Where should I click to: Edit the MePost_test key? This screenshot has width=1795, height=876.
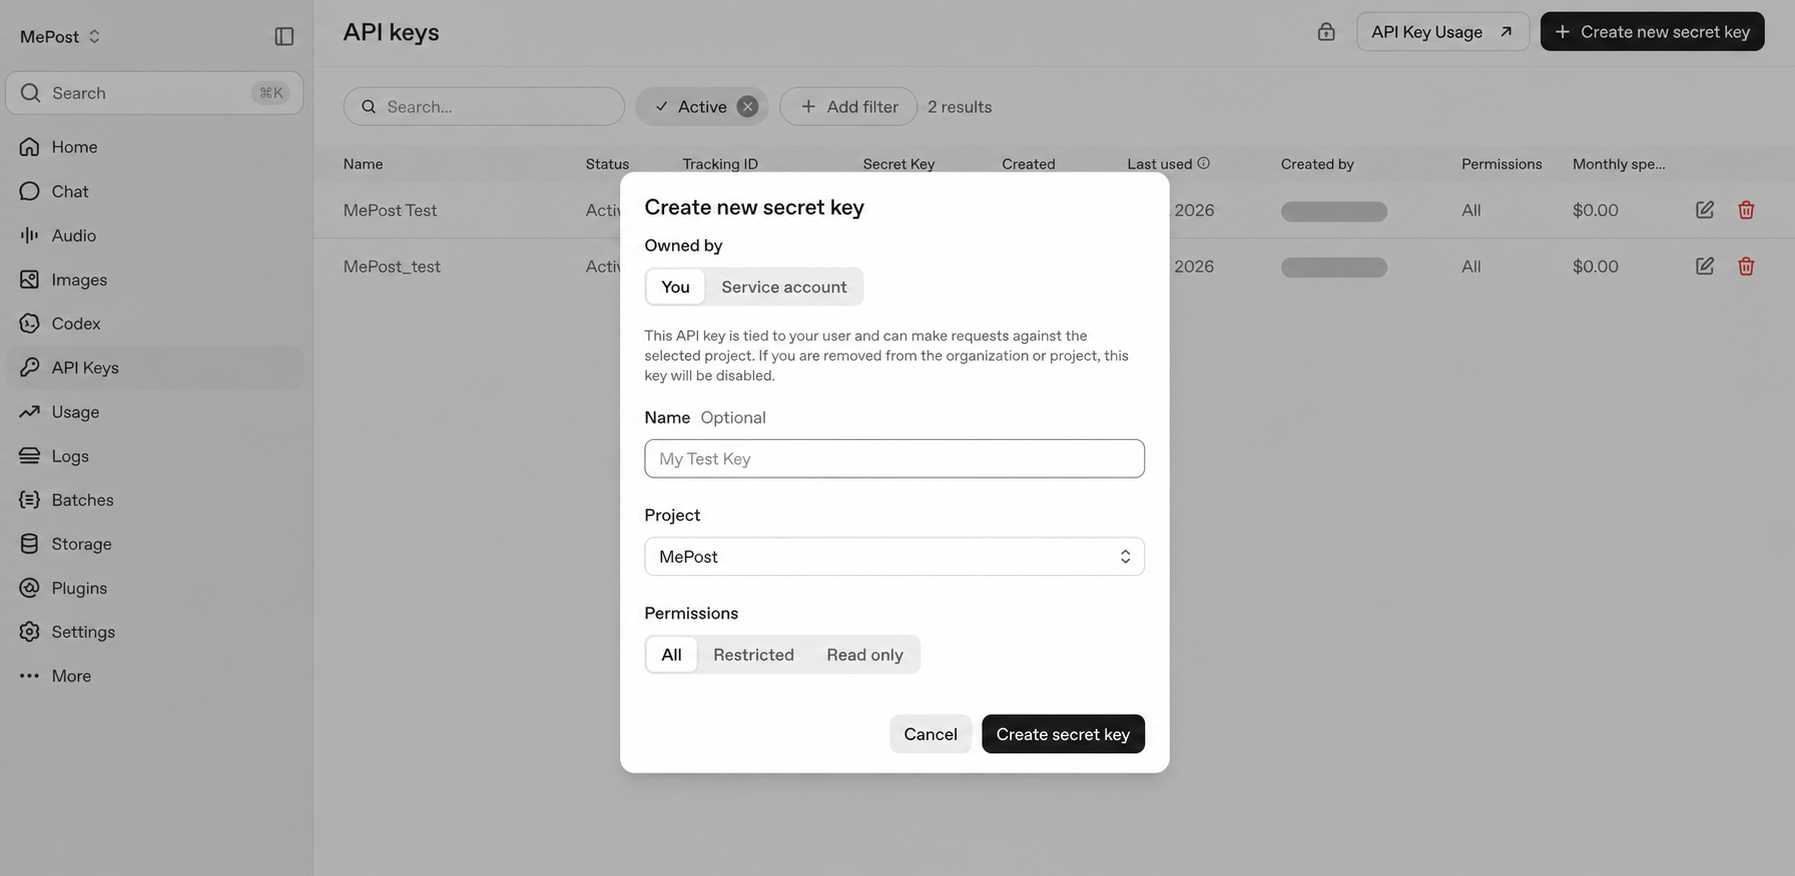[x=1705, y=266]
